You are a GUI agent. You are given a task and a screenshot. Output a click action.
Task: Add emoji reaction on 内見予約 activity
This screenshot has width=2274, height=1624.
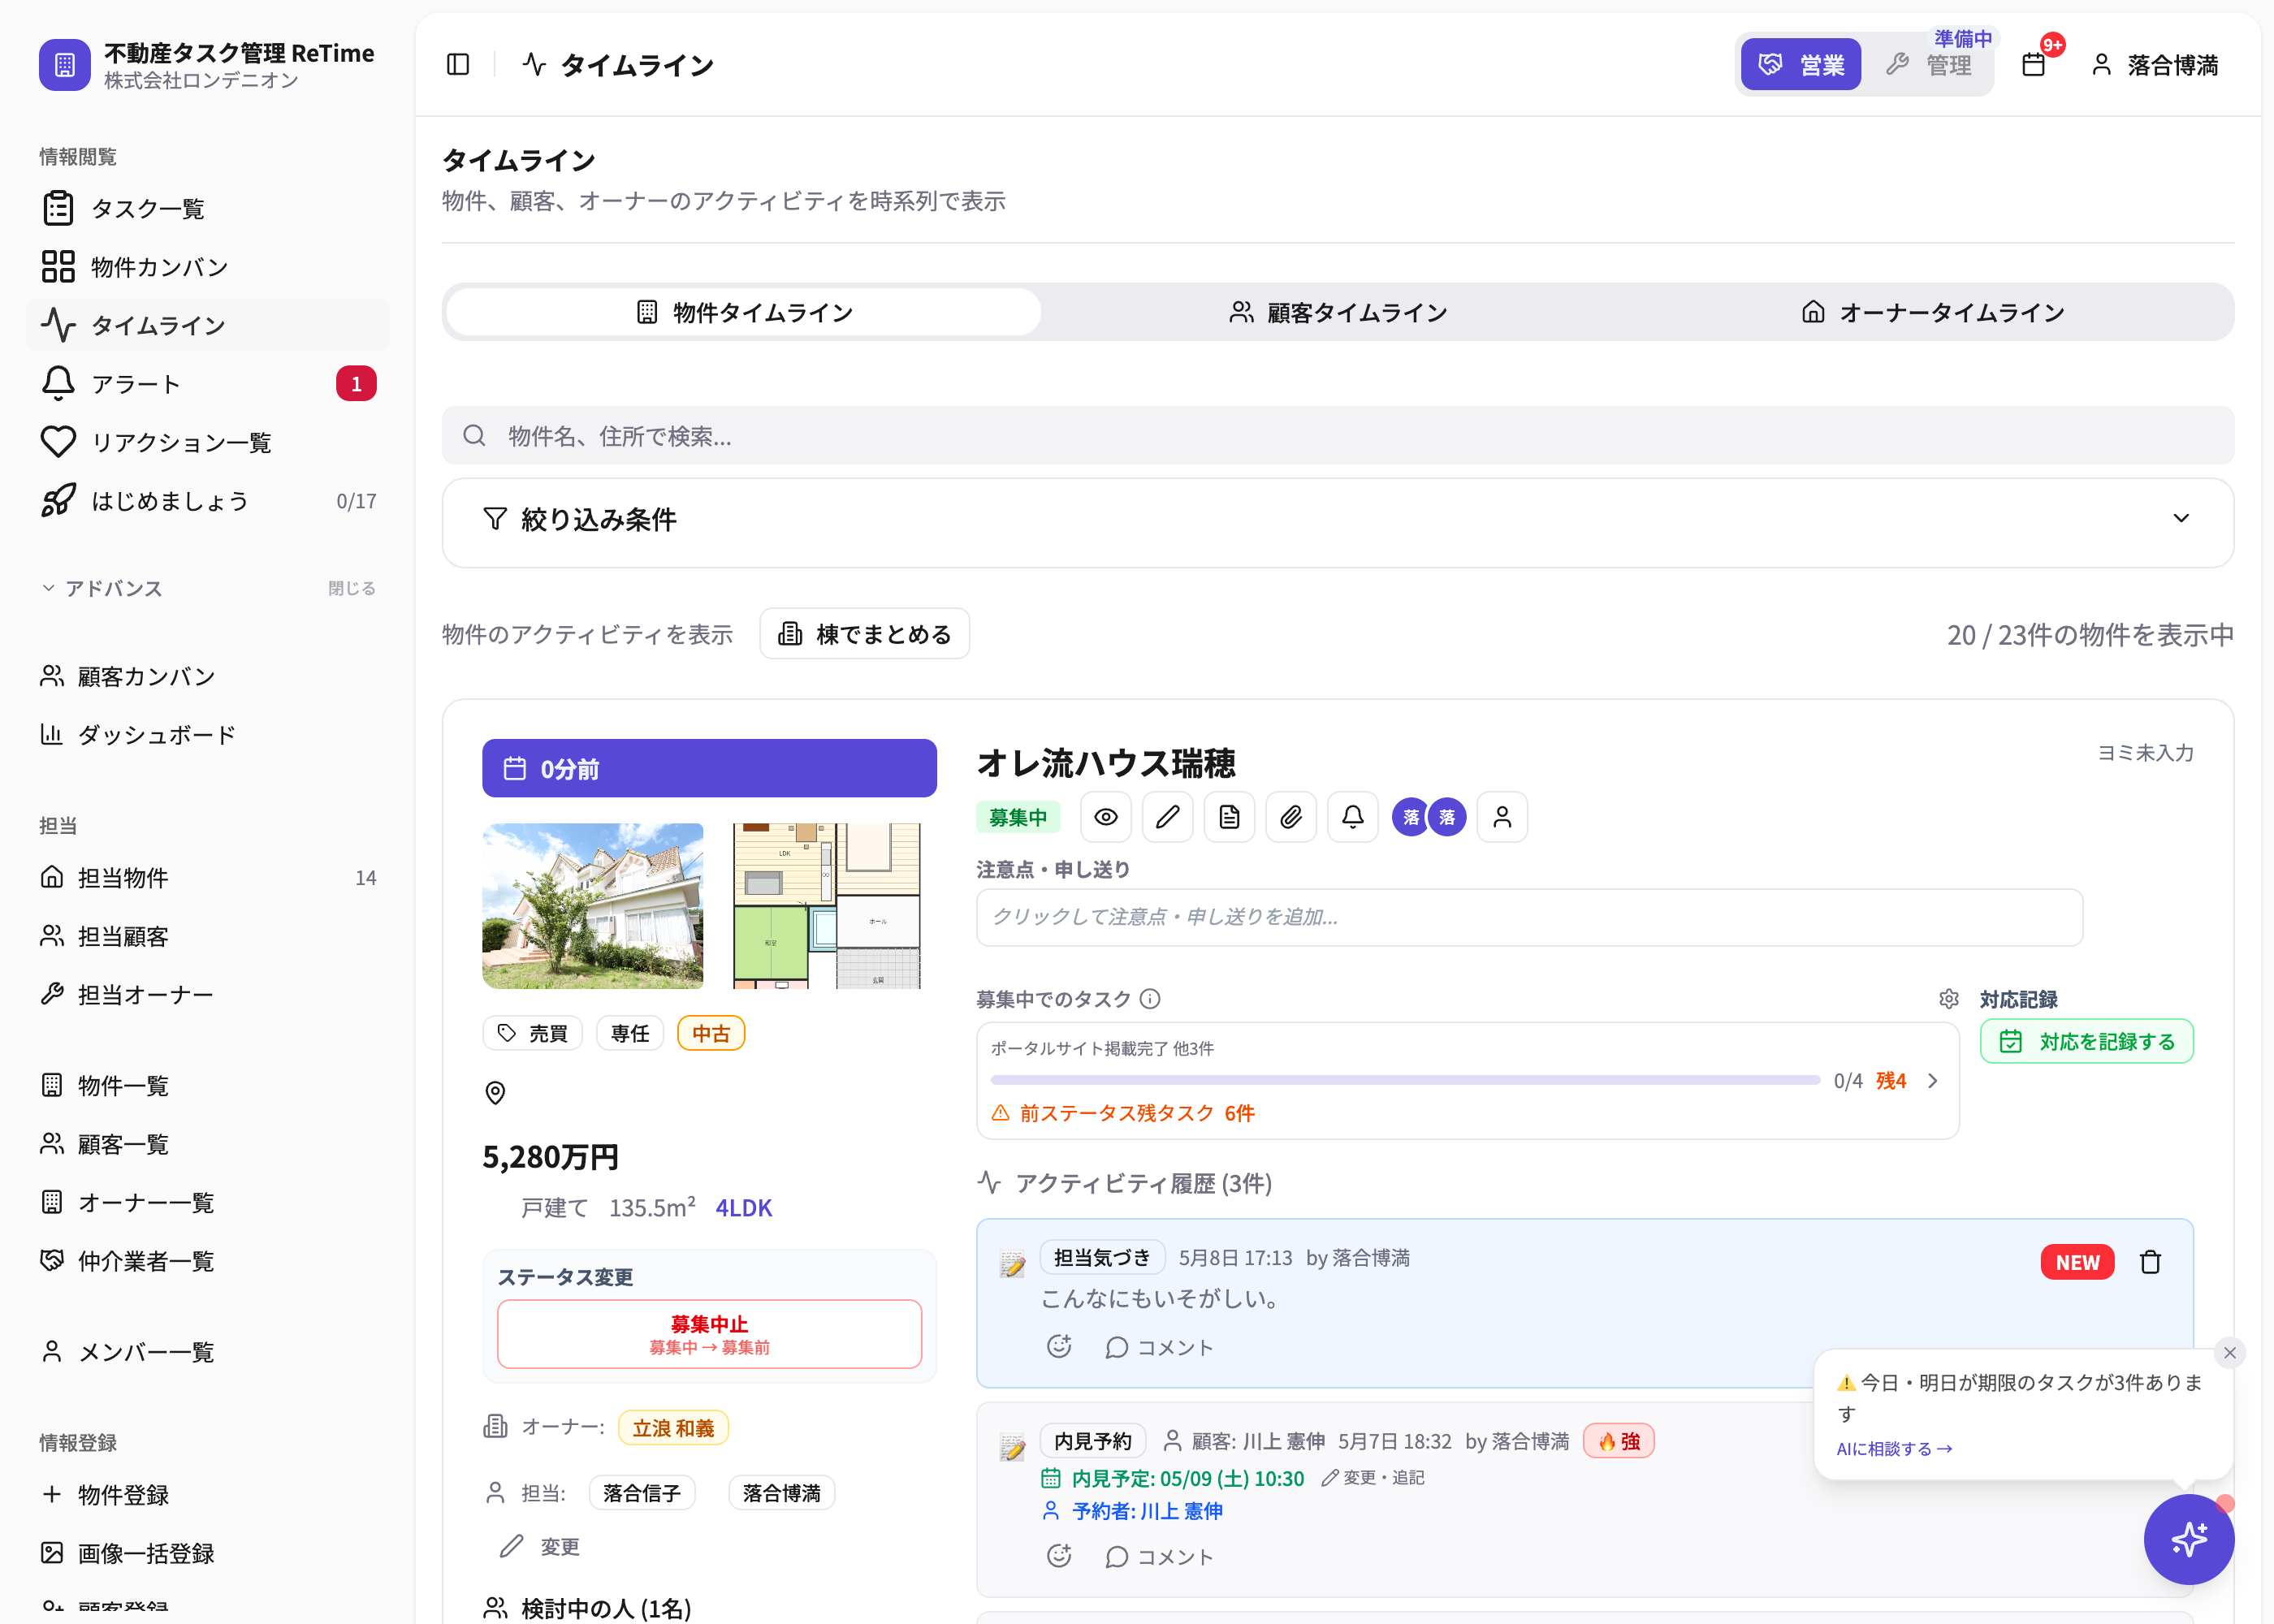pos(1059,1556)
